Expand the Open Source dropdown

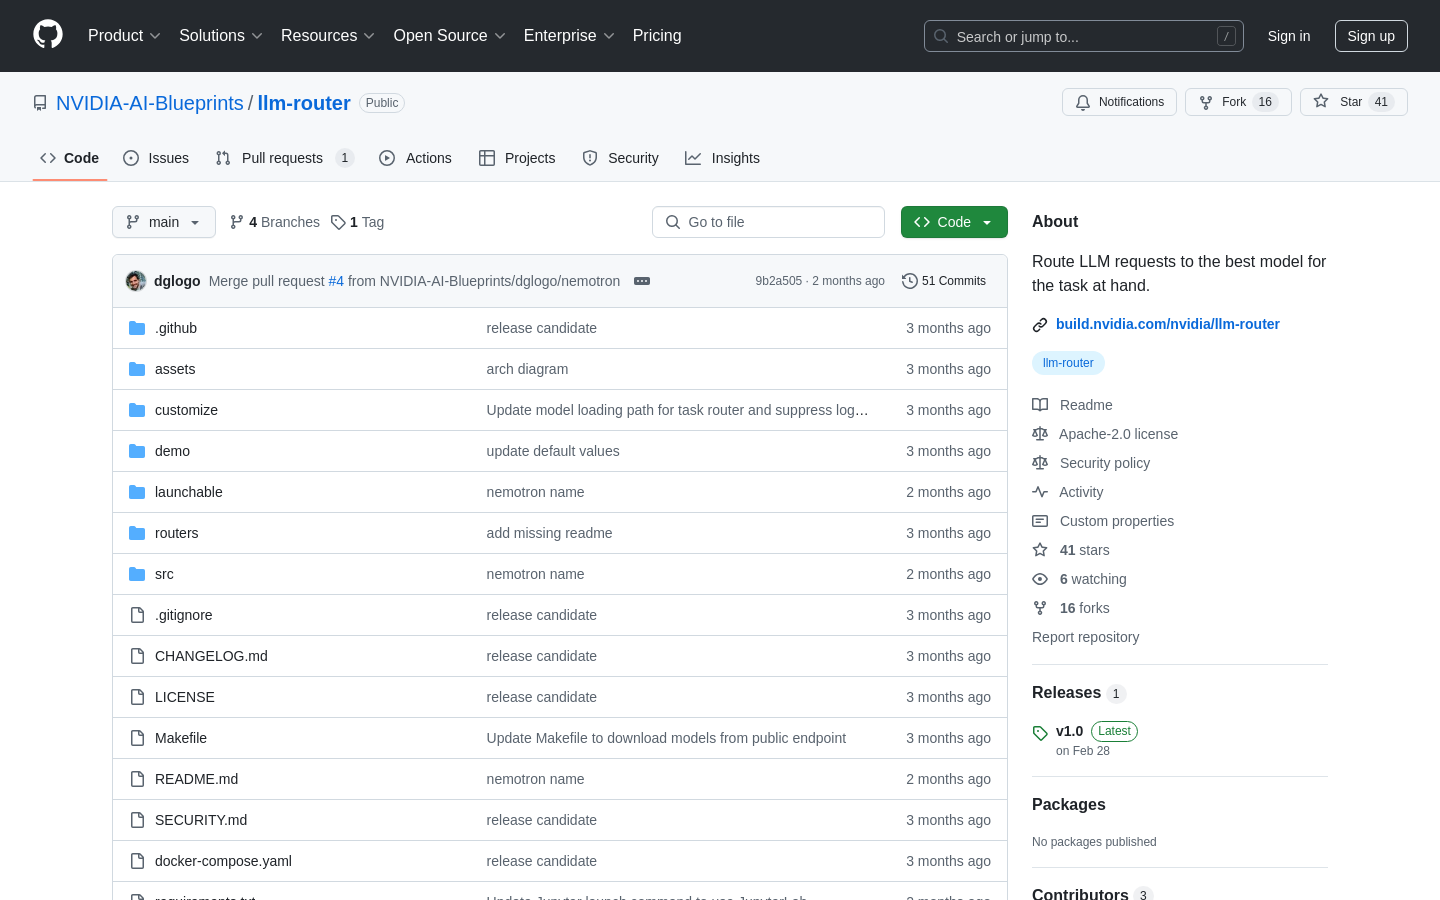(450, 36)
